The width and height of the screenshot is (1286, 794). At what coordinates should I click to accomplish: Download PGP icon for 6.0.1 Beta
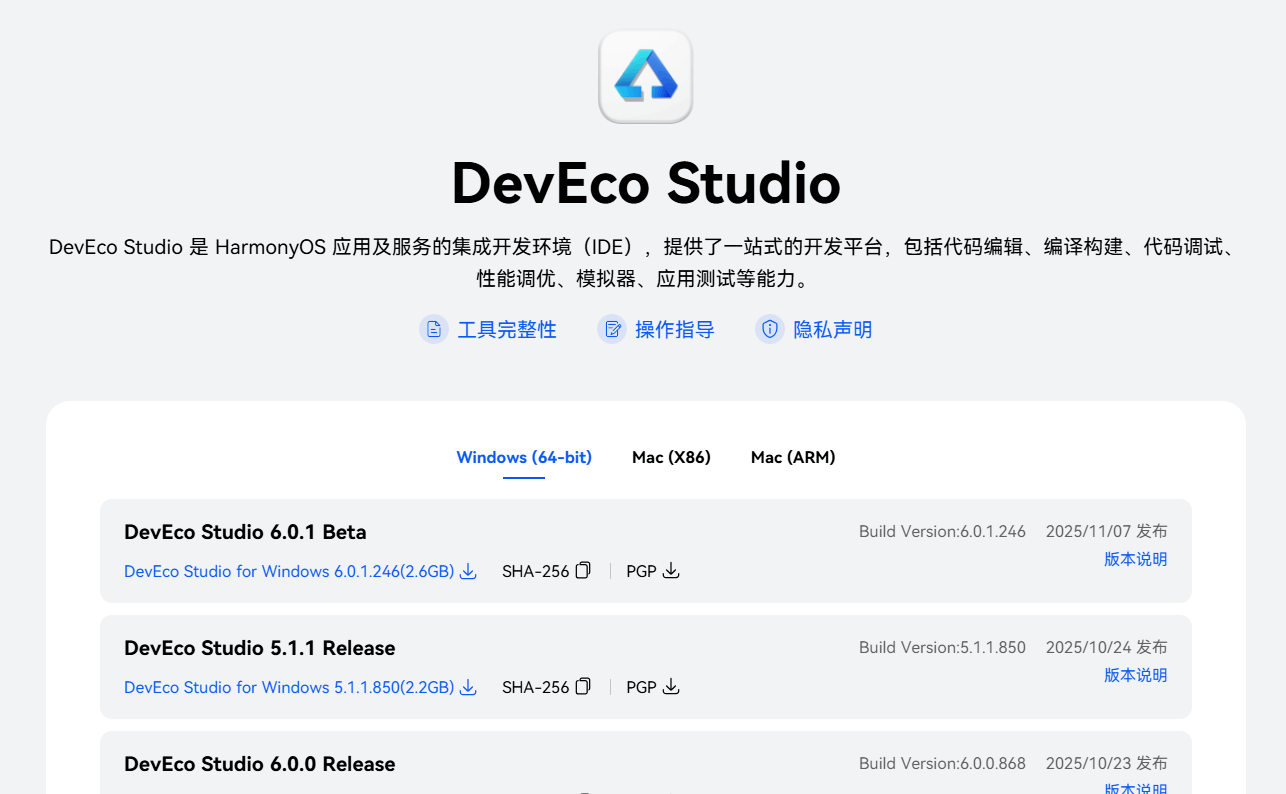click(x=671, y=570)
